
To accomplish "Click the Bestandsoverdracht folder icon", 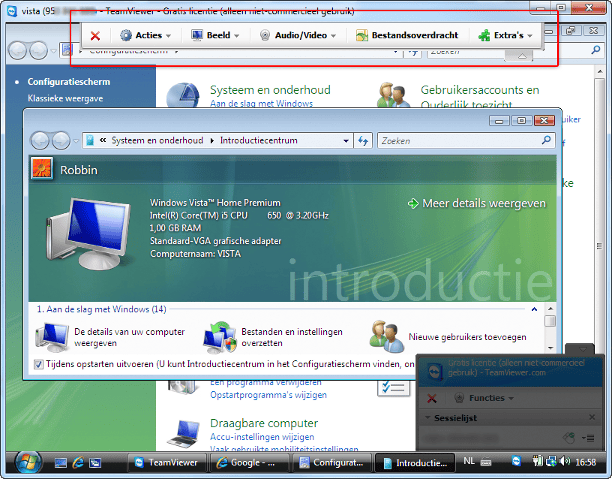I will [x=362, y=36].
